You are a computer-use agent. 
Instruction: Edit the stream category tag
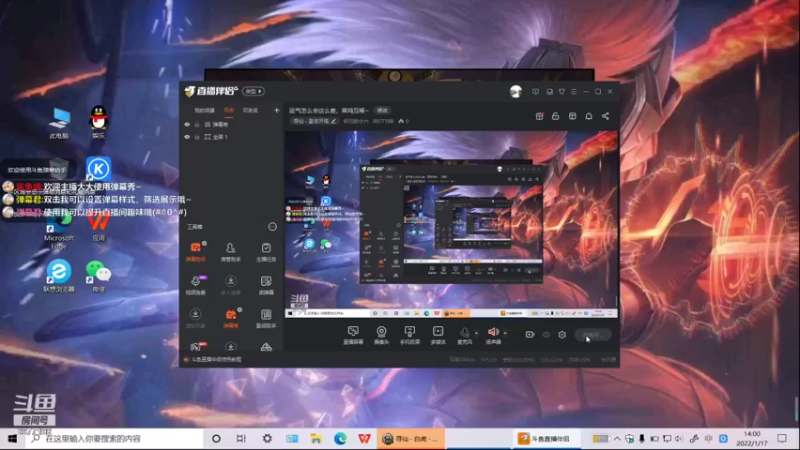[x=314, y=121]
